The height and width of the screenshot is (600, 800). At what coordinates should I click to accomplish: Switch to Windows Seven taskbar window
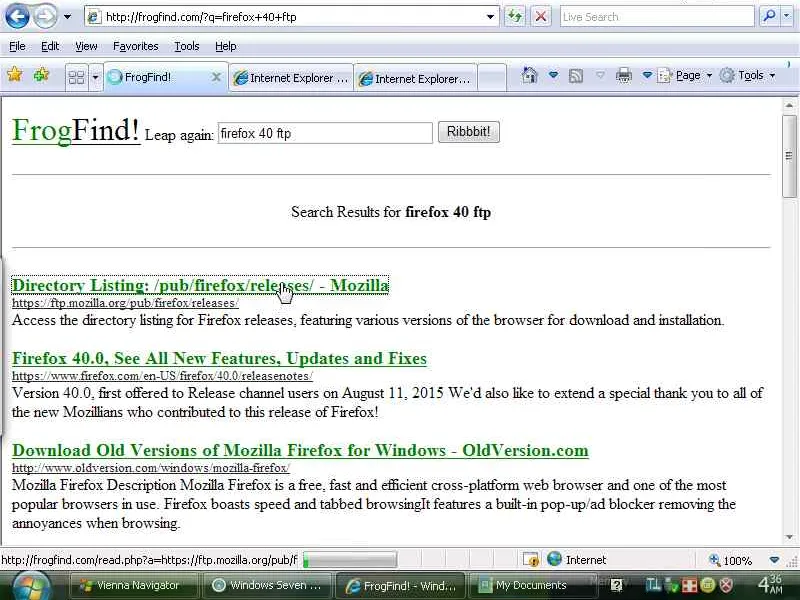(x=267, y=586)
